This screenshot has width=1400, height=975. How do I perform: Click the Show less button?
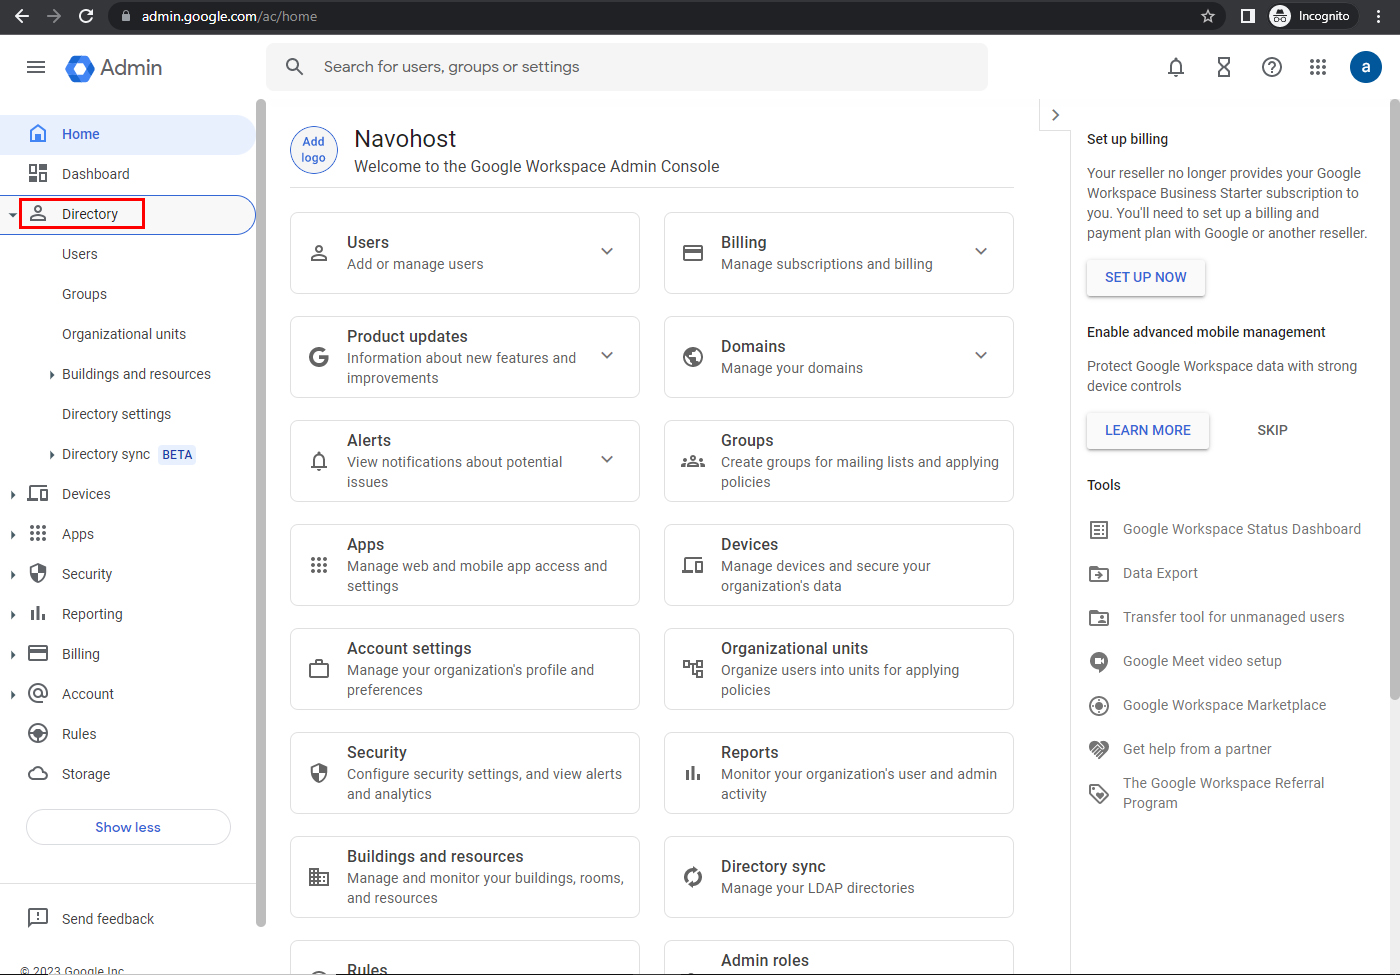coord(128,827)
